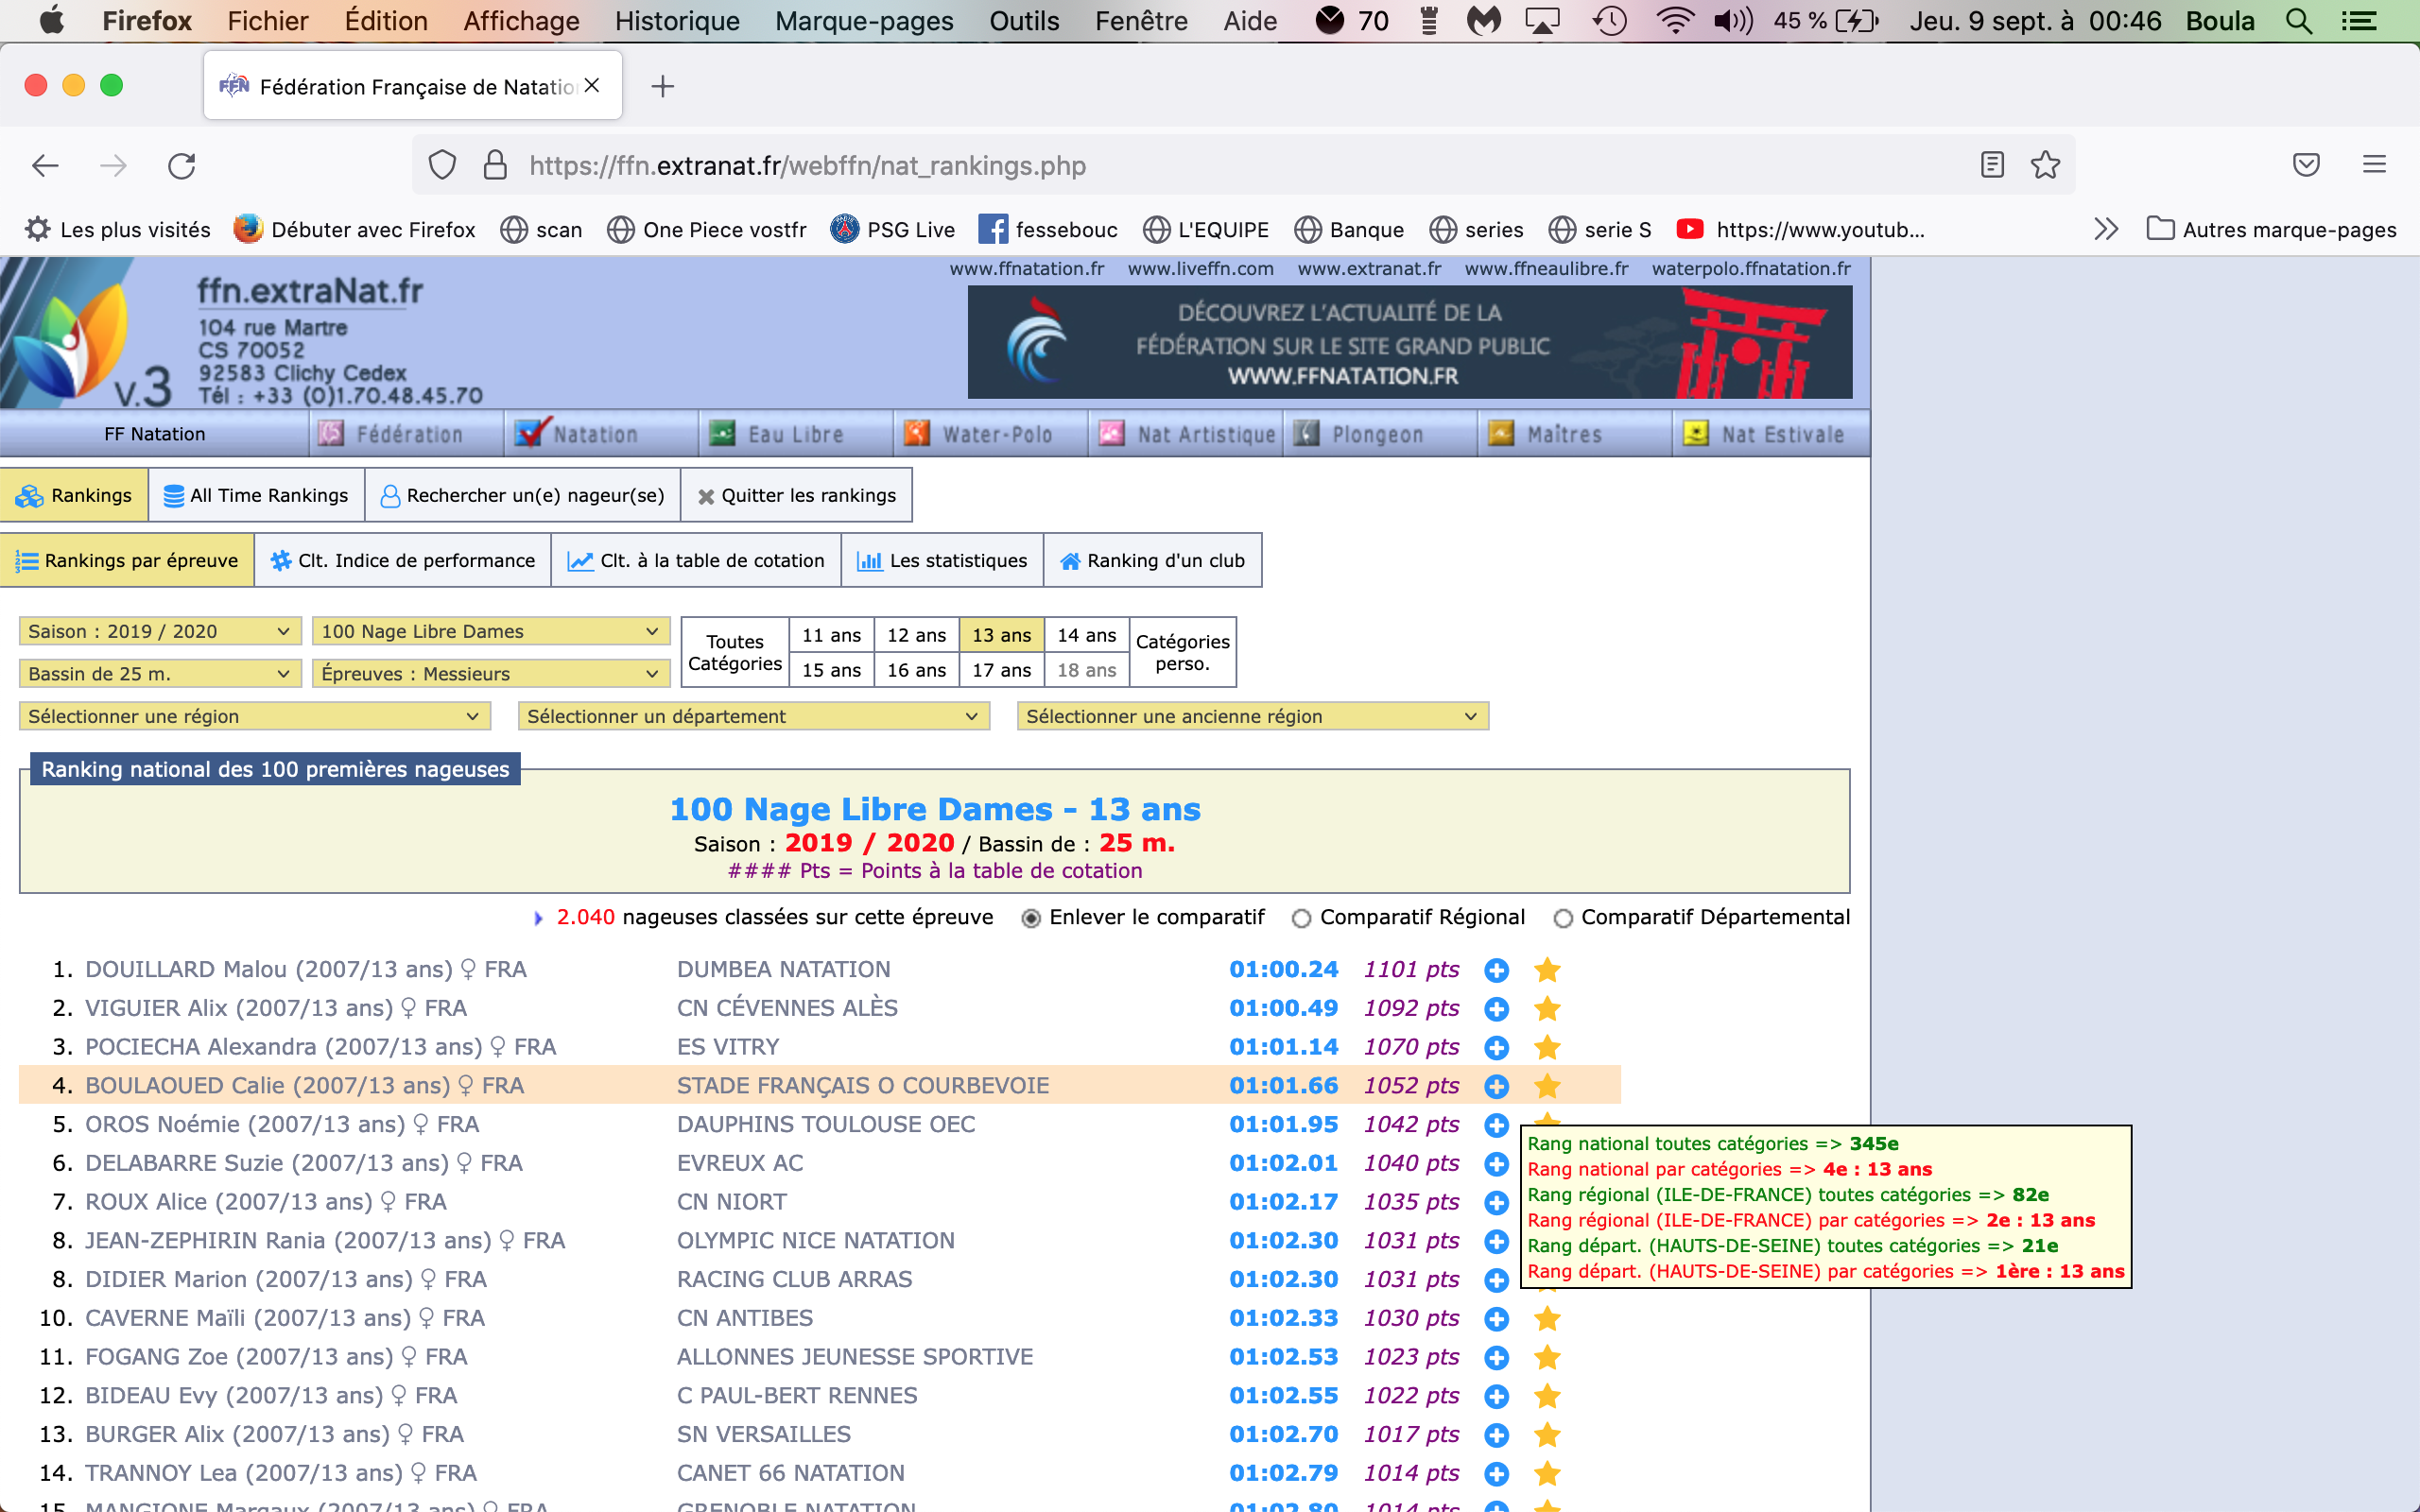Image resolution: width=2420 pixels, height=1512 pixels.
Task: Open the Autres marque-pages folder
Action: pos(2271,229)
